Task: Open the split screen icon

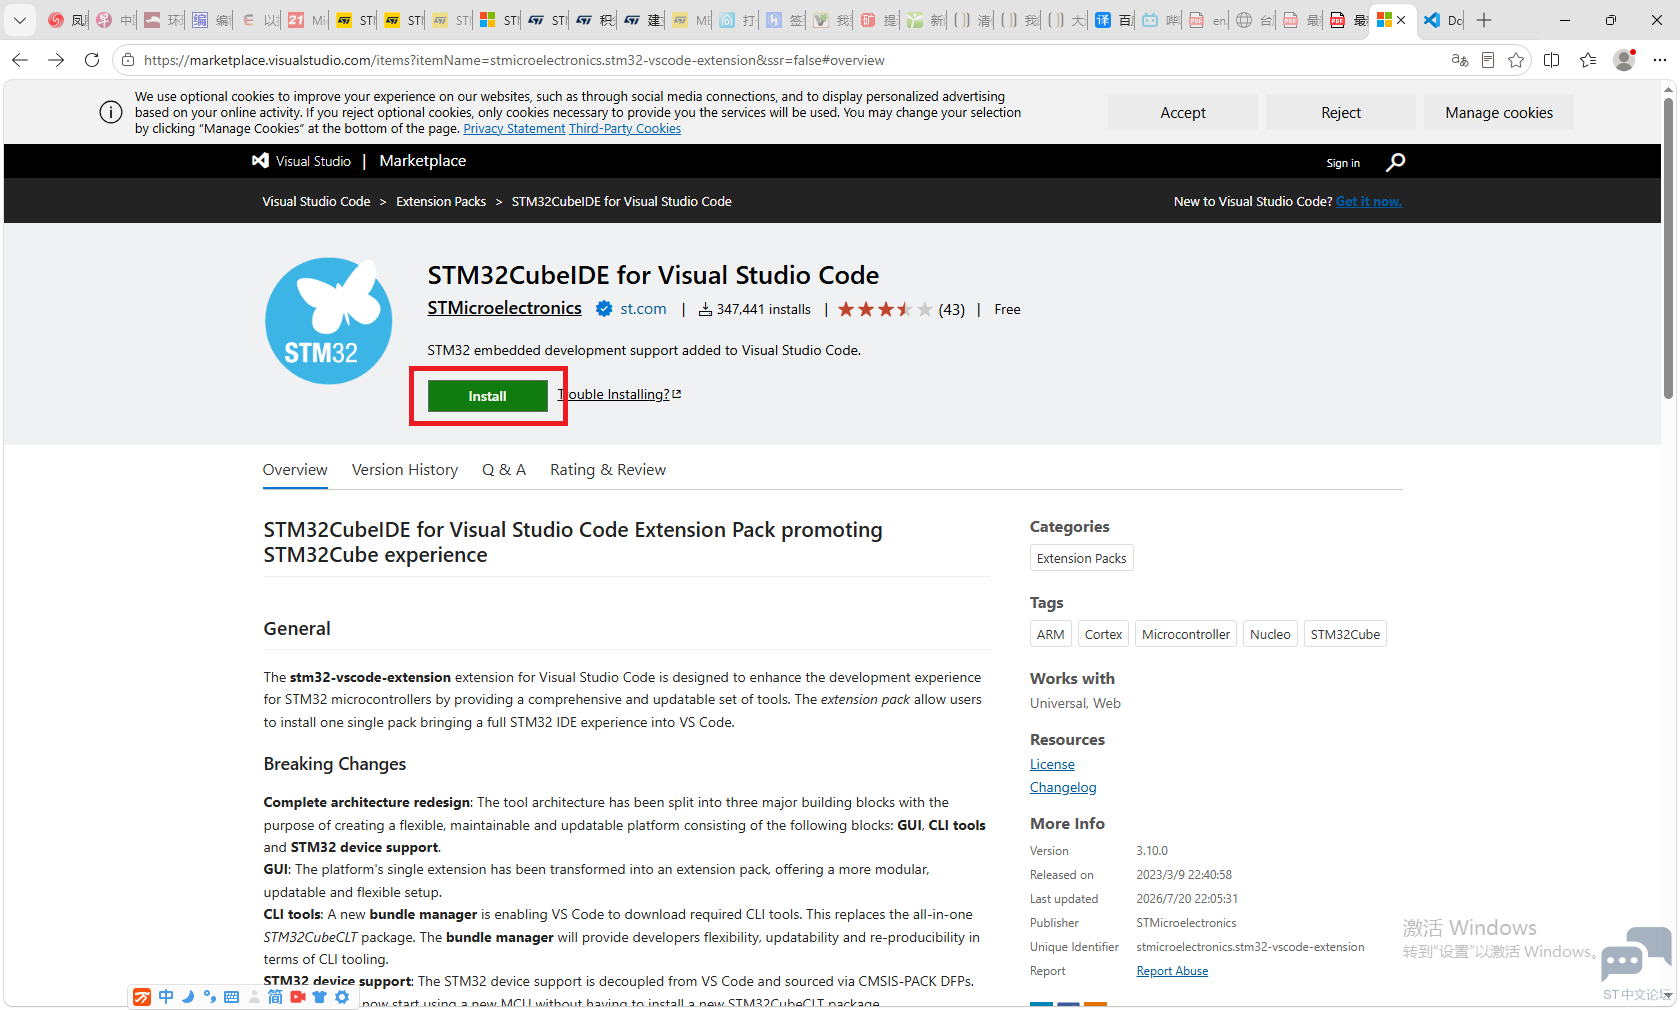Action: tap(1552, 60)
